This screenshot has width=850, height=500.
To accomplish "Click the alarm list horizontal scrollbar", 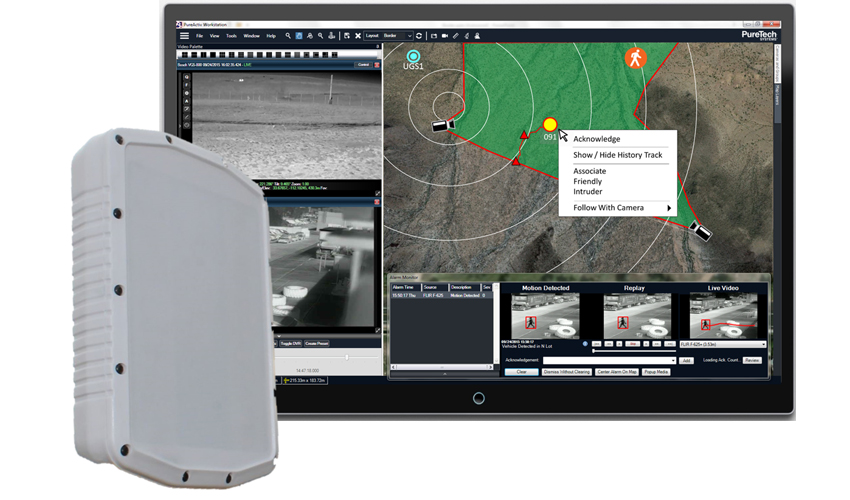I will (x=441, y=367).
